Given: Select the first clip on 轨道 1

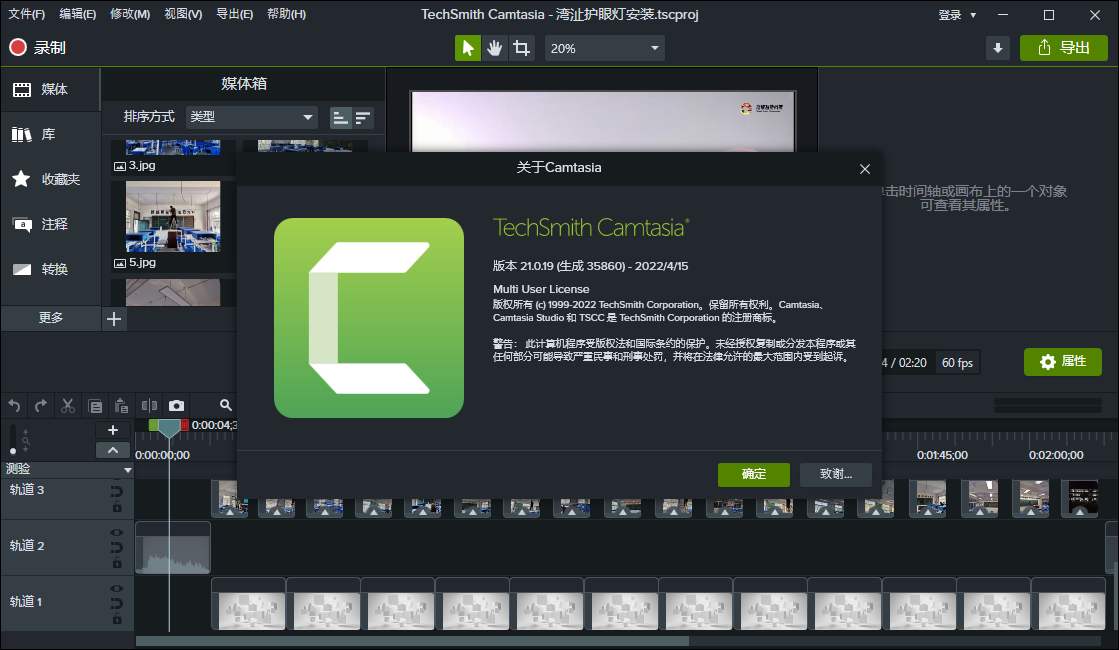Looking at the screenshot, I should (248, 604).
